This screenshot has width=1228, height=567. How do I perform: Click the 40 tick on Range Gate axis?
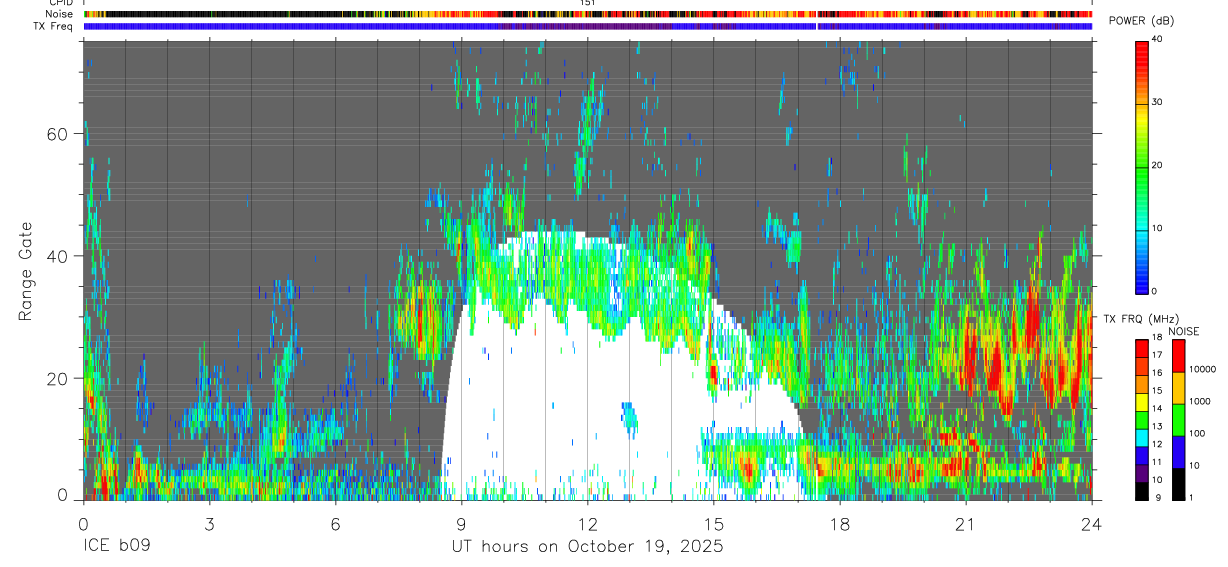pyautogui.click(x=60, y=256)
